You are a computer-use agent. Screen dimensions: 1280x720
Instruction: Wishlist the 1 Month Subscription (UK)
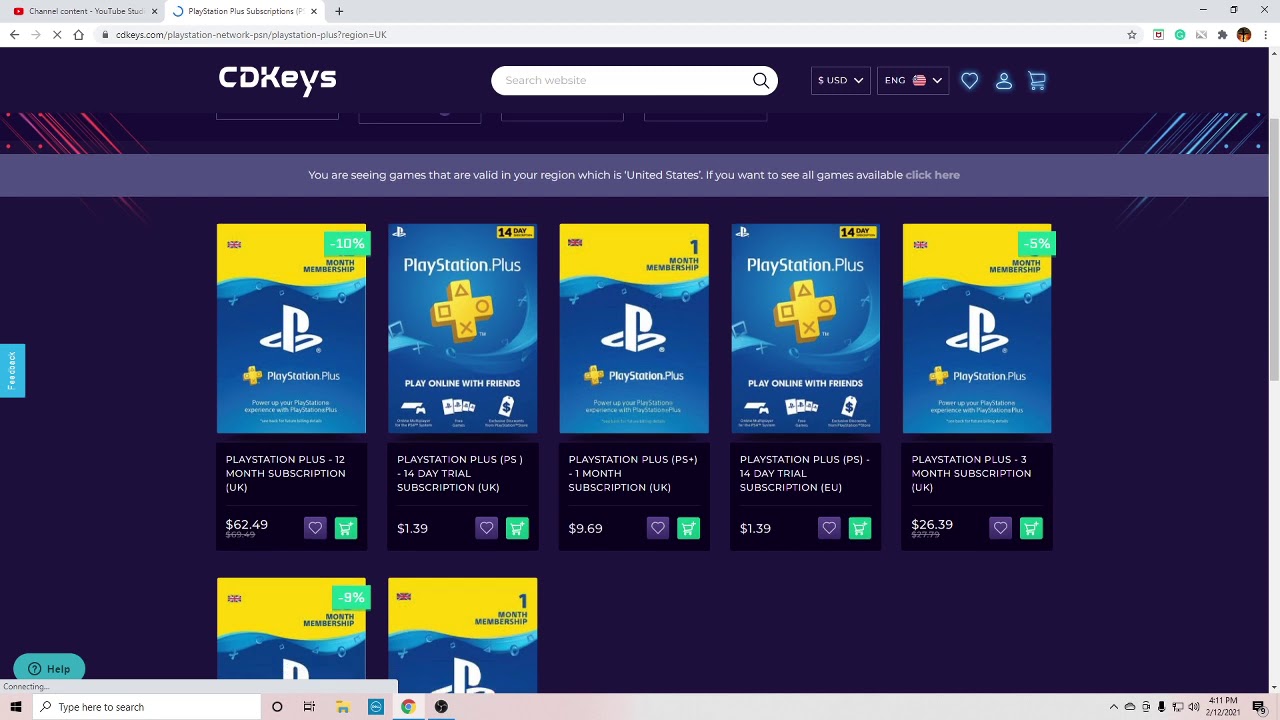[657, 528]
